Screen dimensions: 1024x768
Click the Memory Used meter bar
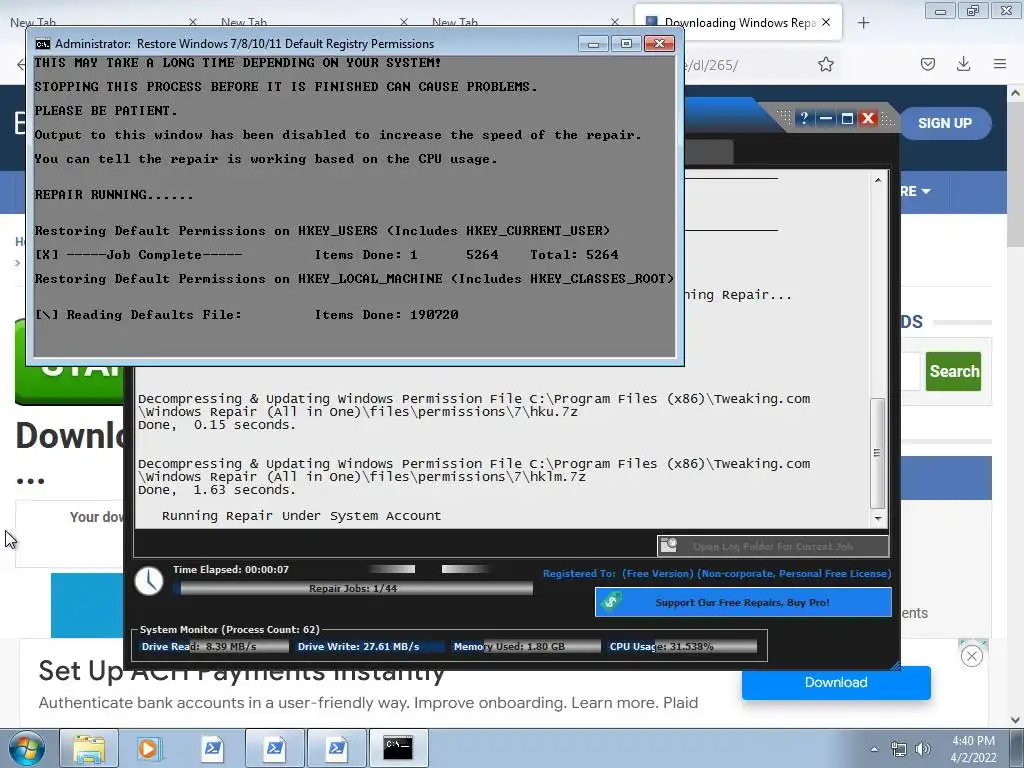click(526, 647)
